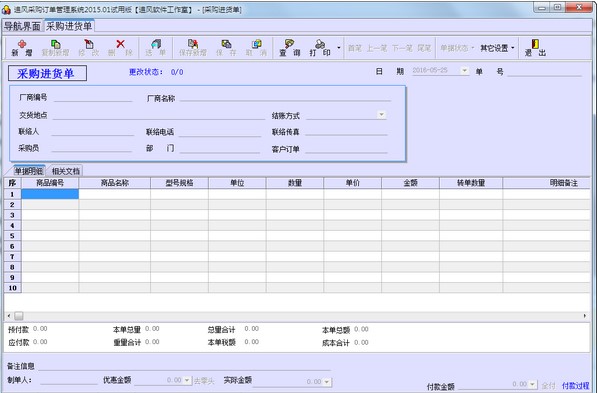Image resolution: width=598 pixels, height=393 pixels.
Task: Go to last record with 尾笔
Action: point(424,48)
